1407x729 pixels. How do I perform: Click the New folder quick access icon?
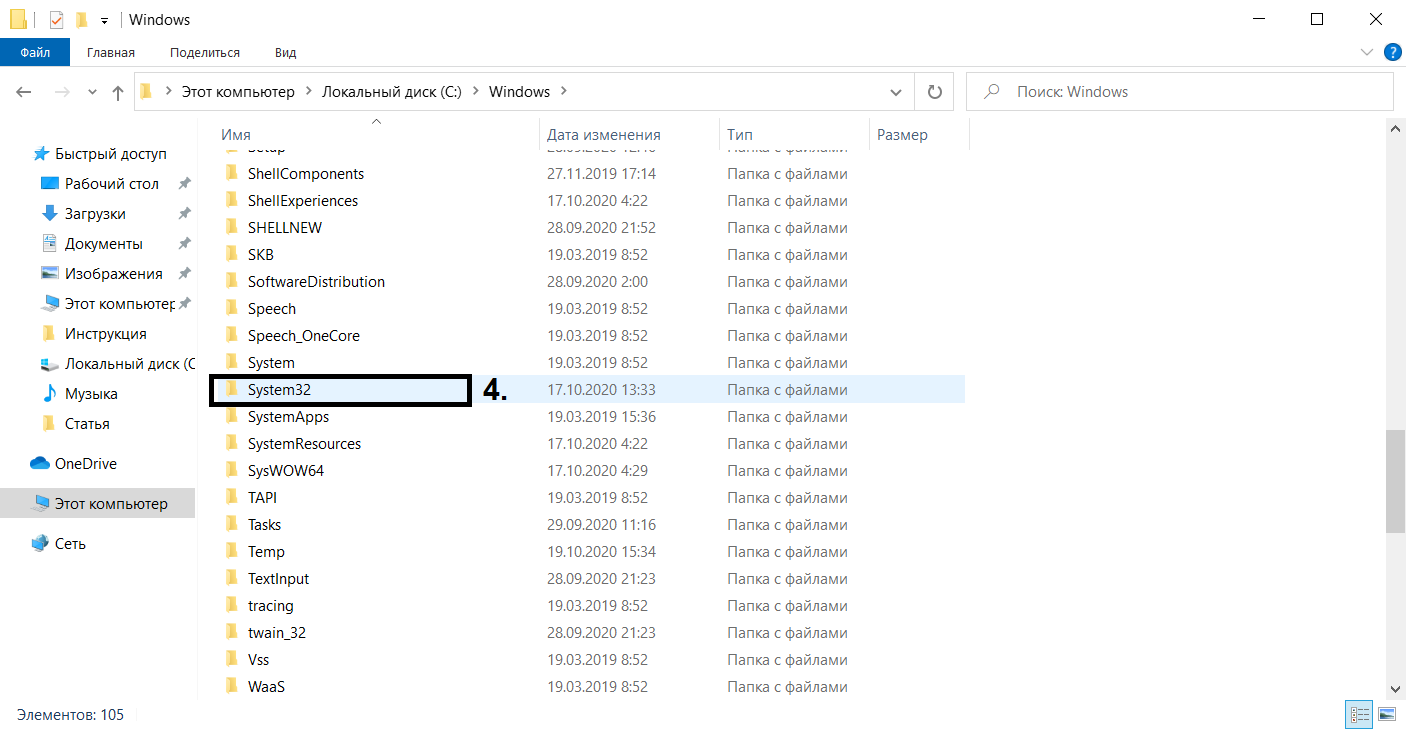click(82, 19)
